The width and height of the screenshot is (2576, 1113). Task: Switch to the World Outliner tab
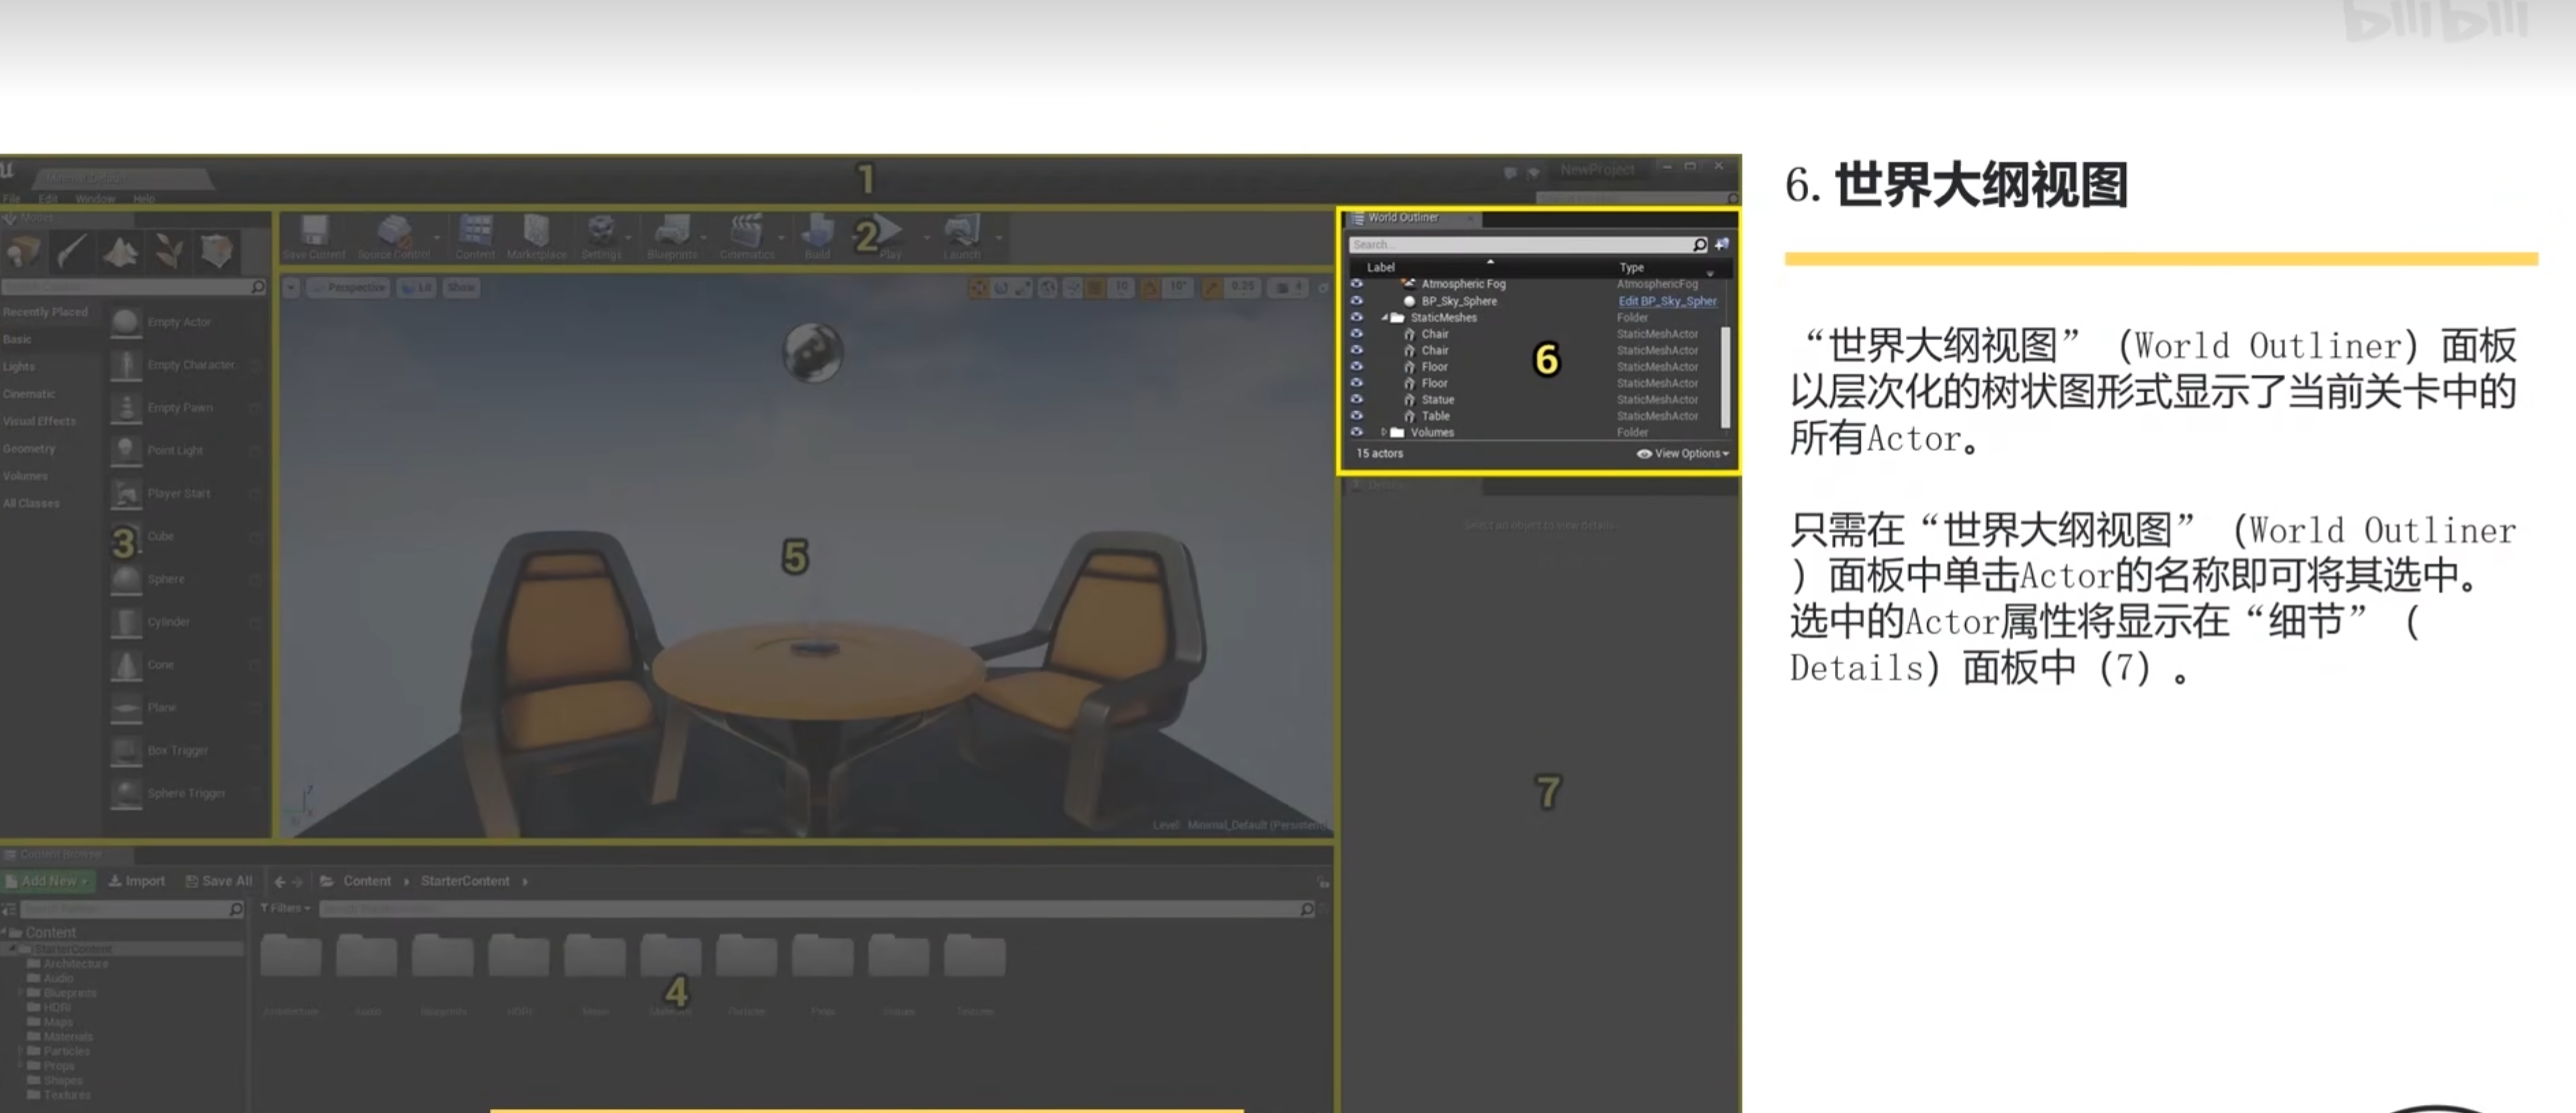pyautogui.click(x=1403, y=218)
